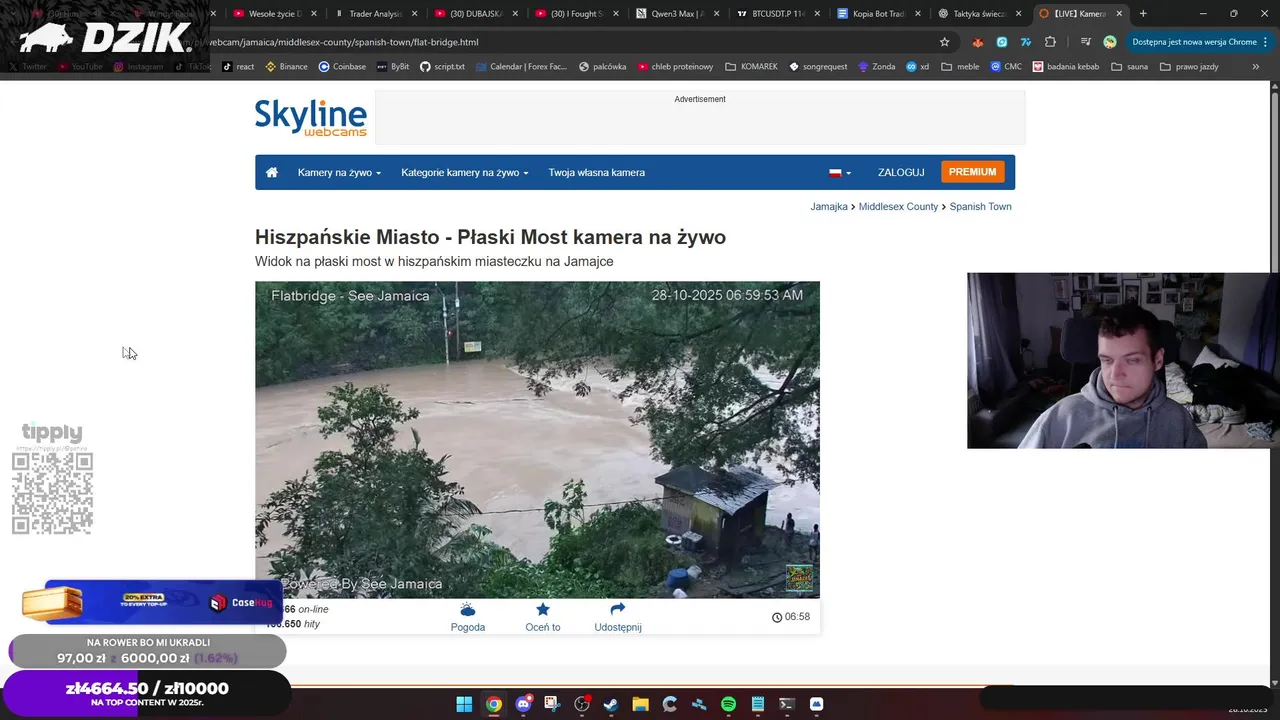Open the Calendar Forex Factory bookmark

[x=521, y=67]
